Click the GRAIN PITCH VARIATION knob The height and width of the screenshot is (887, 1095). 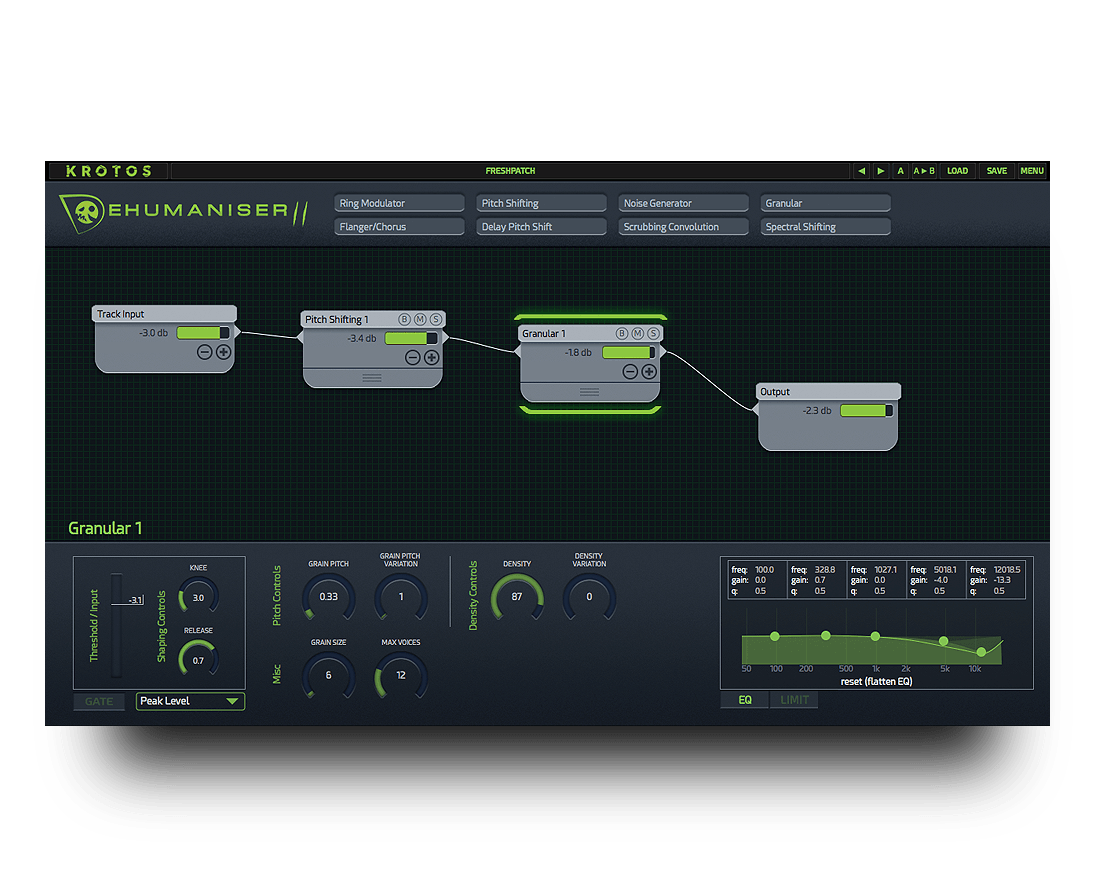[401, 597]
